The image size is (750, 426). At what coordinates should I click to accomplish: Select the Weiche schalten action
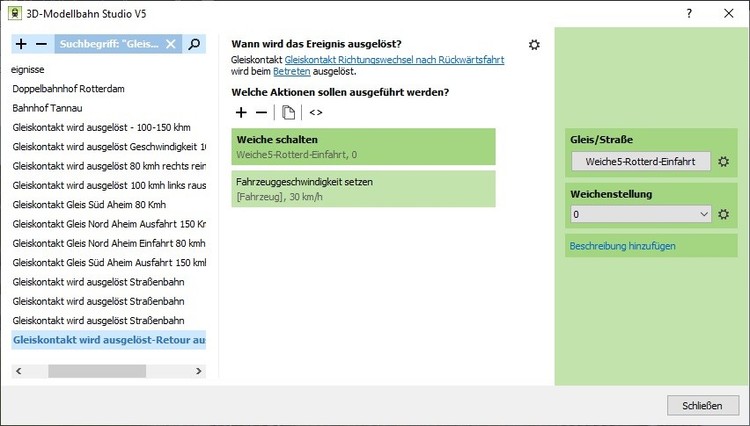coord(364,147)
